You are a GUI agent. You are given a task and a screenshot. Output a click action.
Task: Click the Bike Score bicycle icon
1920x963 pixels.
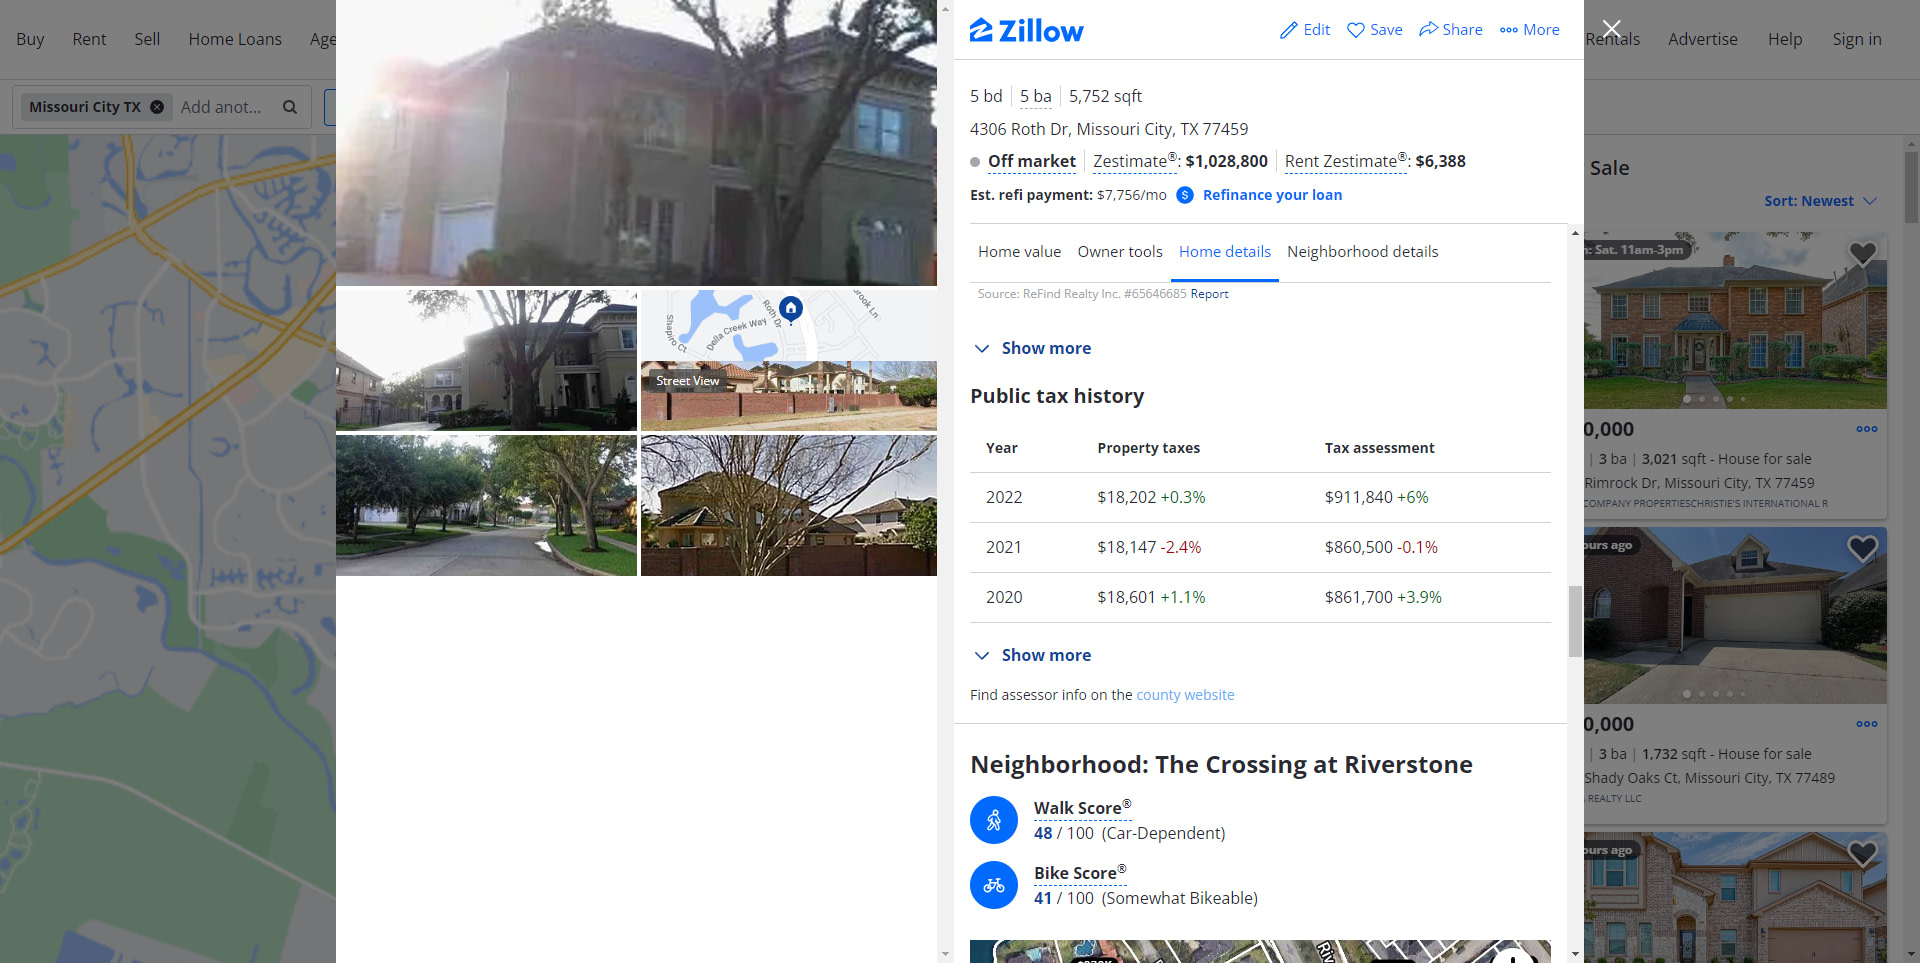point(994,885)
